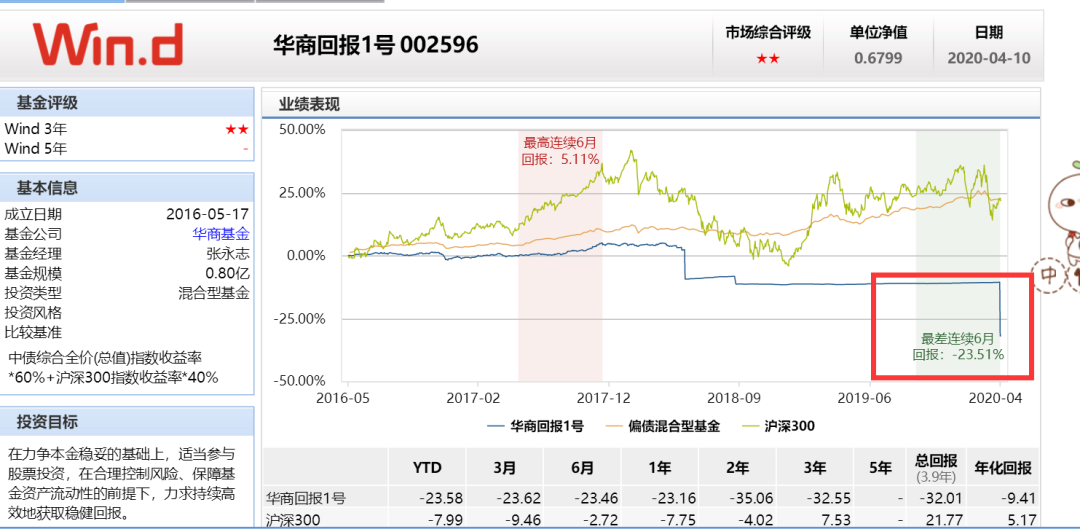Click the 投资类型 value 混合型基金
1080x529 pixels.
214,292
